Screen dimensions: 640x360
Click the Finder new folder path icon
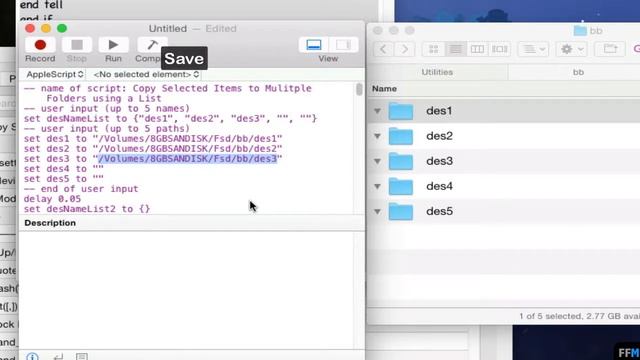(x=610, y=49)
